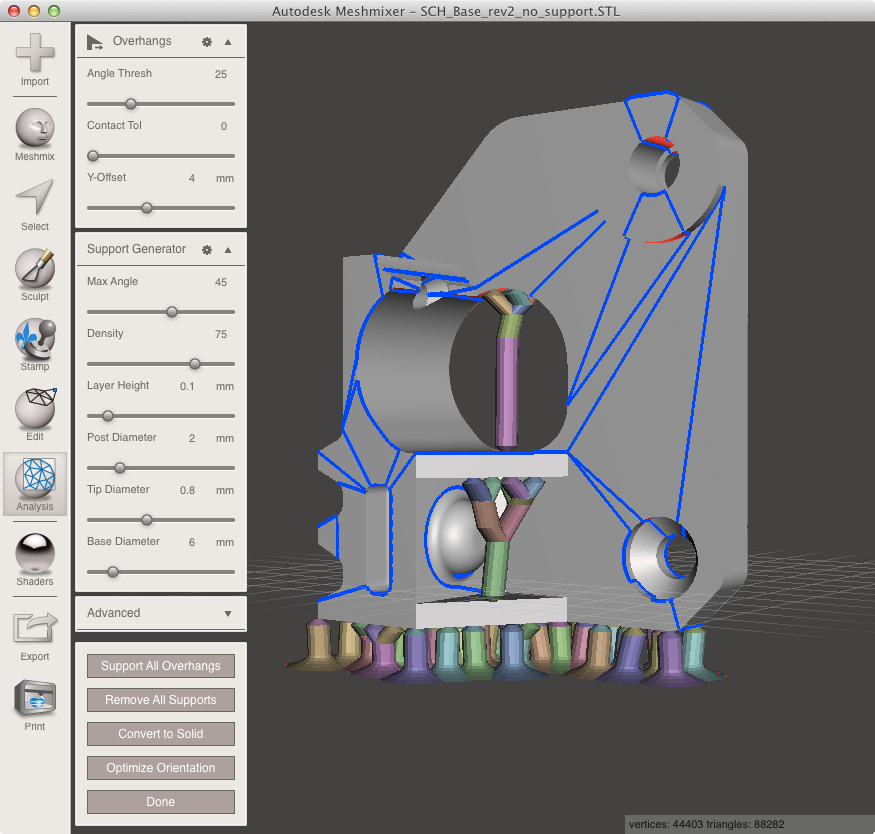
Task: Click the purple support post in the model
Action: coord(507,391)
